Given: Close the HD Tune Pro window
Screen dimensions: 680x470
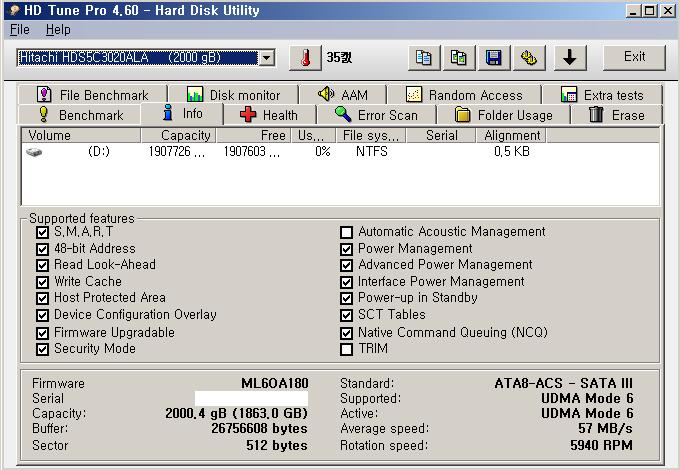Looking at the screenshot, I should coord(668,10).
